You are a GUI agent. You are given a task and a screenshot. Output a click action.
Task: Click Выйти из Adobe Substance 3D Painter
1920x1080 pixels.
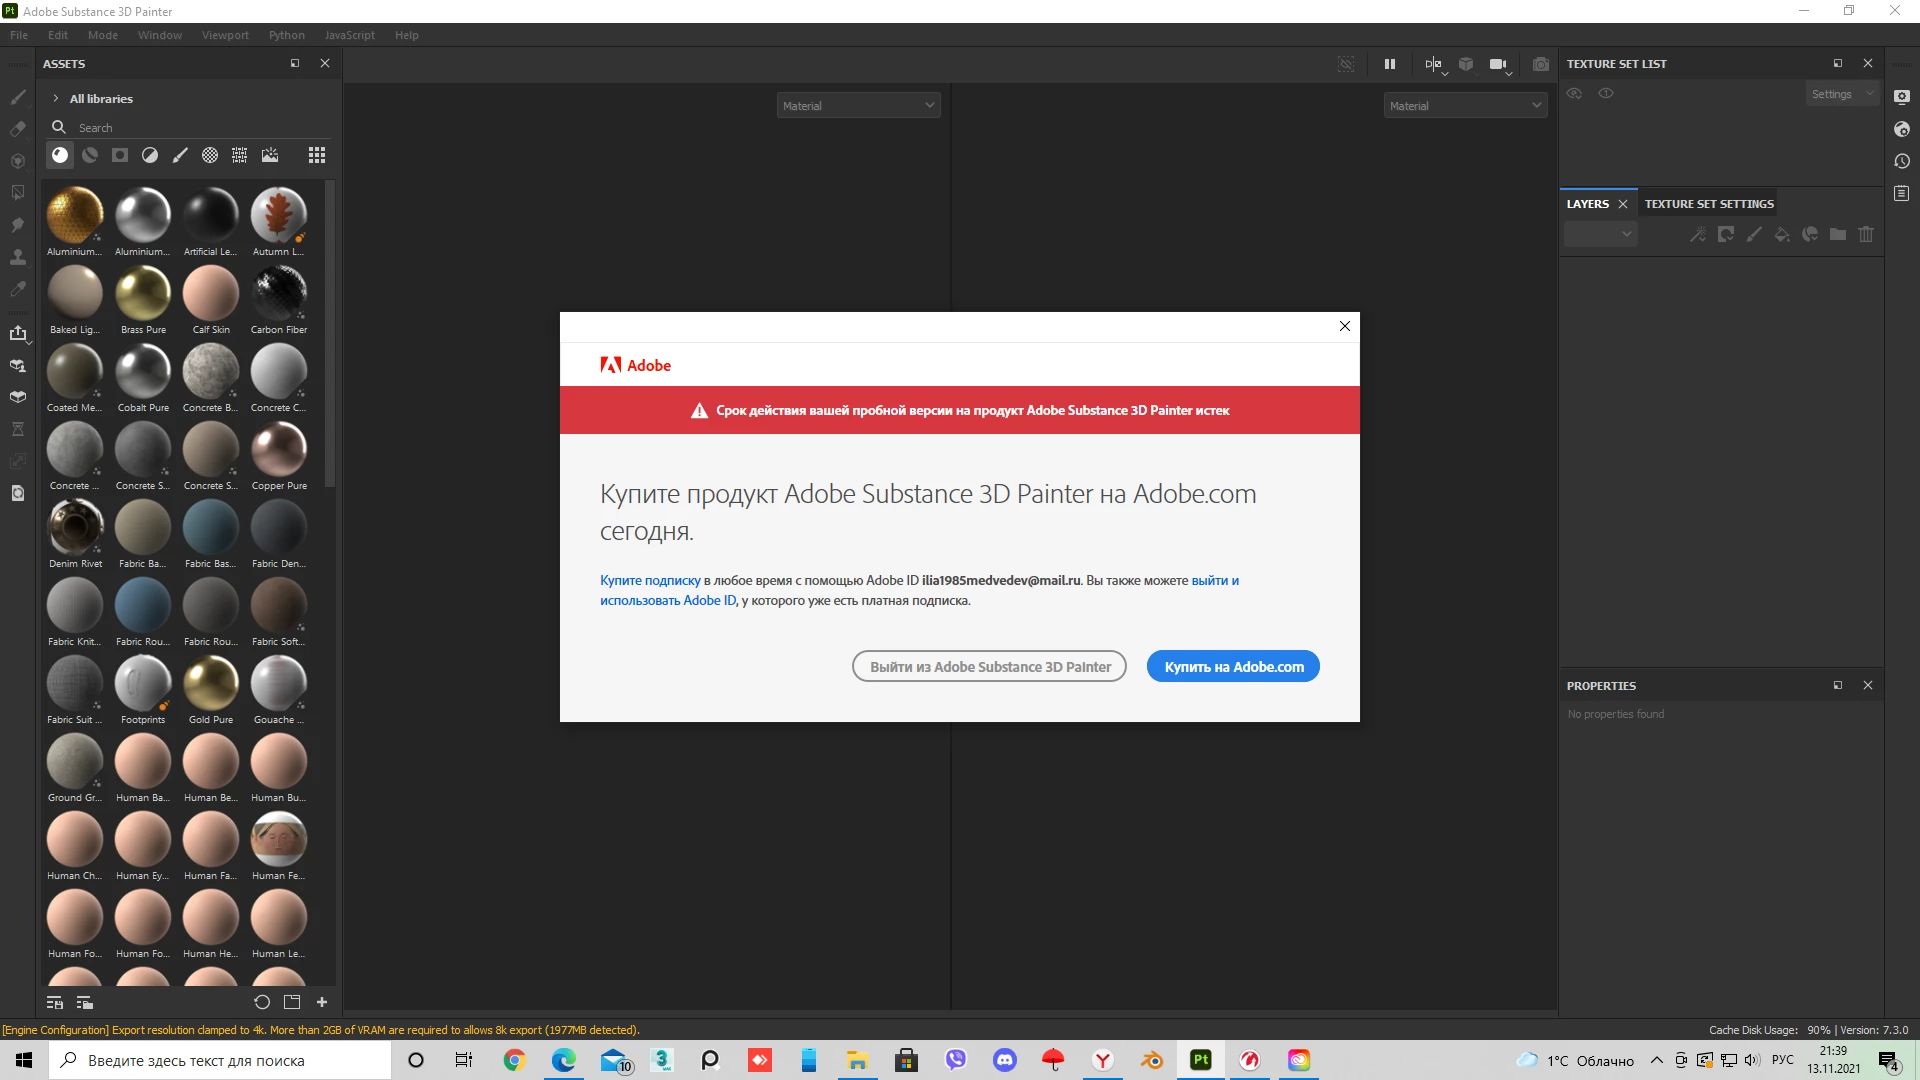click(x=989, y=667)
